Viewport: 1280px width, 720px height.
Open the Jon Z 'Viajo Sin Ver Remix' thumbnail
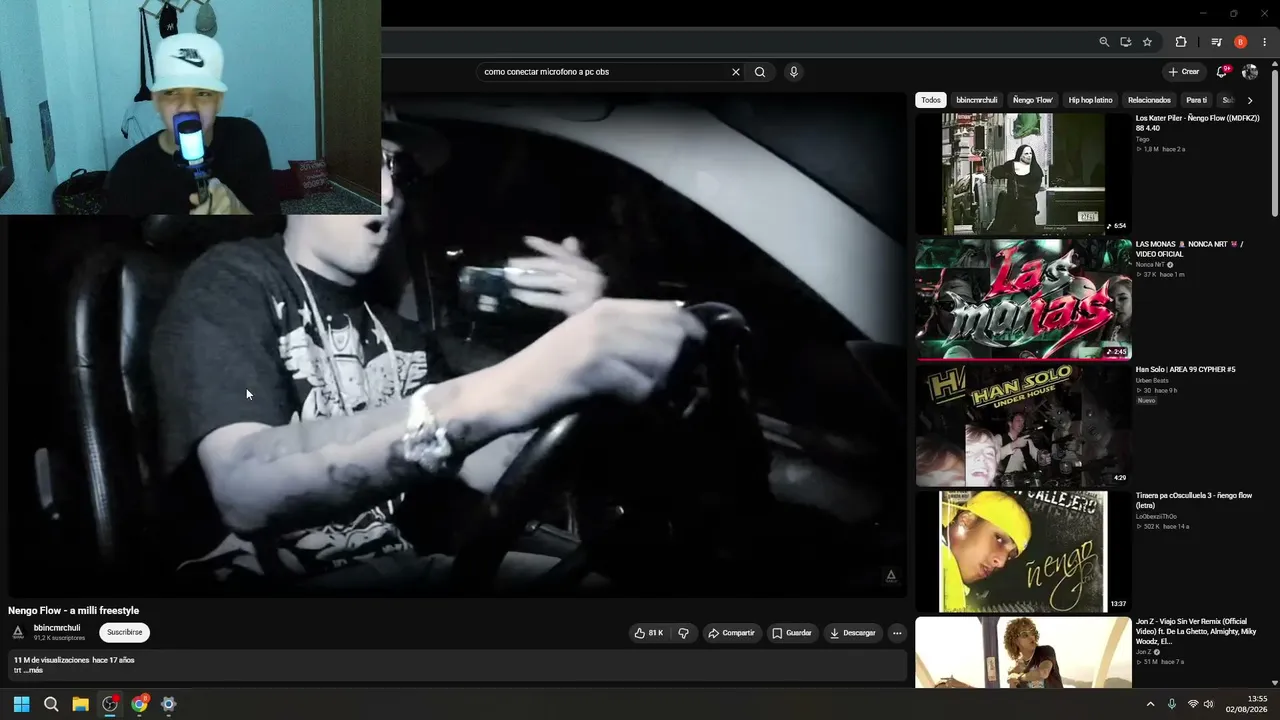click(x=1023, y=652)
